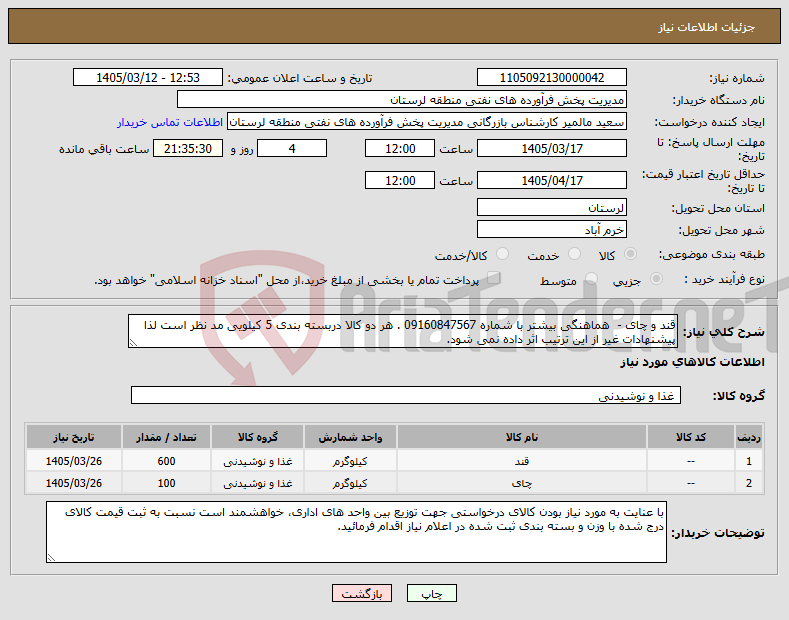Click the announcement date field 1405/03/12 - 12:53
Screen dimensions: 789x620
coord(148,78)
